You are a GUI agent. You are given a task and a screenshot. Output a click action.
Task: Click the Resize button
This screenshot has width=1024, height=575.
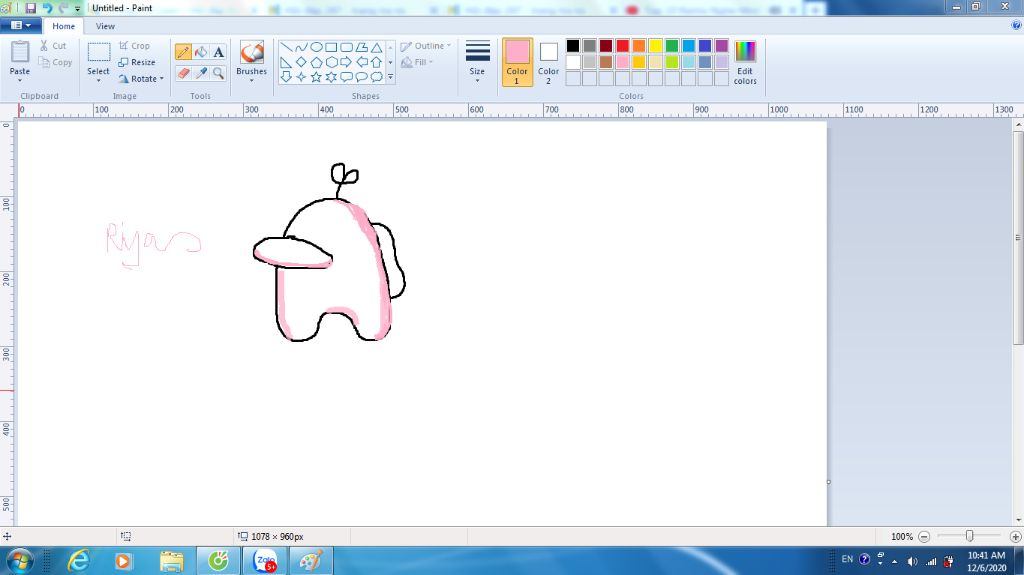pyautogui.click(x=137, y=62)
